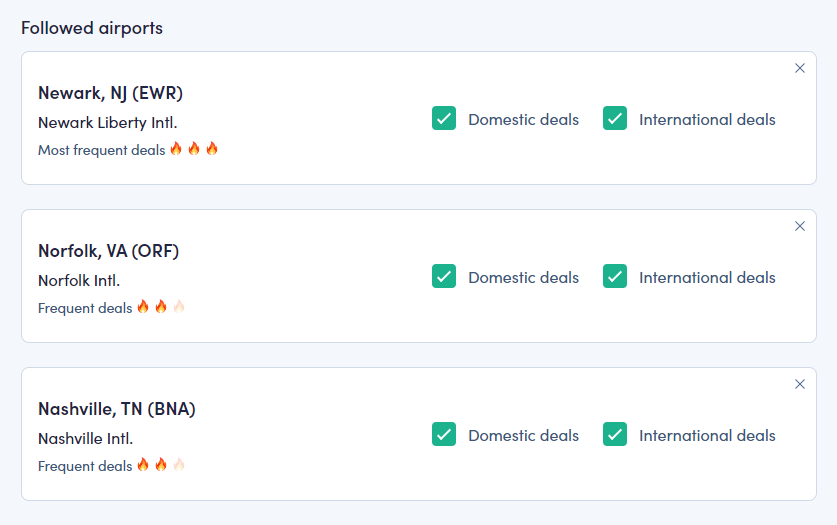This screenshot has width=837, height=525.
Task: Disable Domestic deals for Norfolk (ORF)
Action: (x=444, y=276)
